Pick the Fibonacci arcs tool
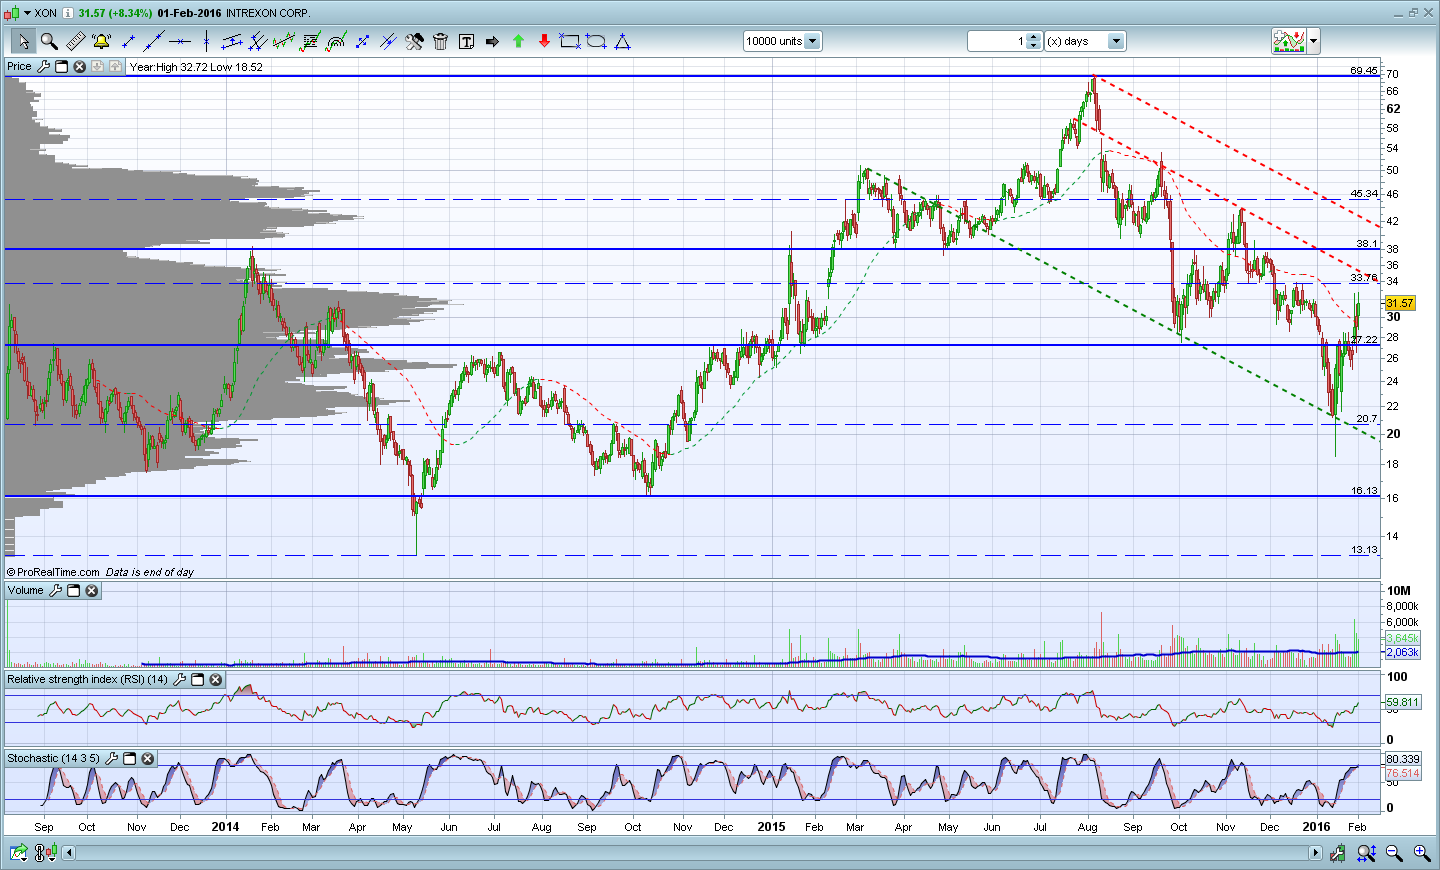The height and width of the screenshot is (870, 1440). tap(336, 41)
